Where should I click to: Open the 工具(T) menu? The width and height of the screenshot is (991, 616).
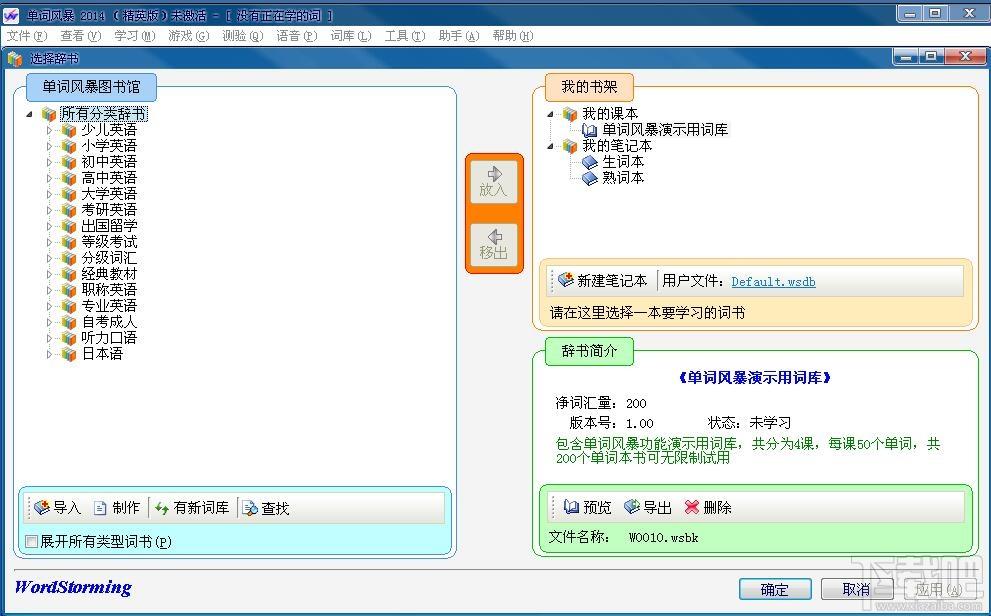[404, 36]
